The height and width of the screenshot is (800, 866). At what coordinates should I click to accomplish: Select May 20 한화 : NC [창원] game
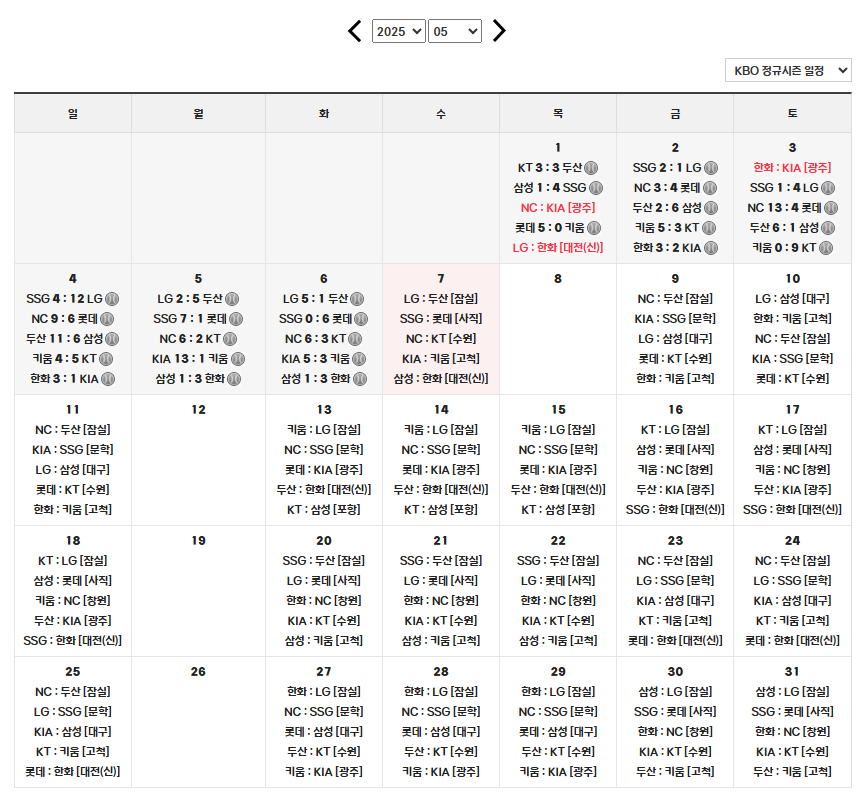tap(324, 601)
